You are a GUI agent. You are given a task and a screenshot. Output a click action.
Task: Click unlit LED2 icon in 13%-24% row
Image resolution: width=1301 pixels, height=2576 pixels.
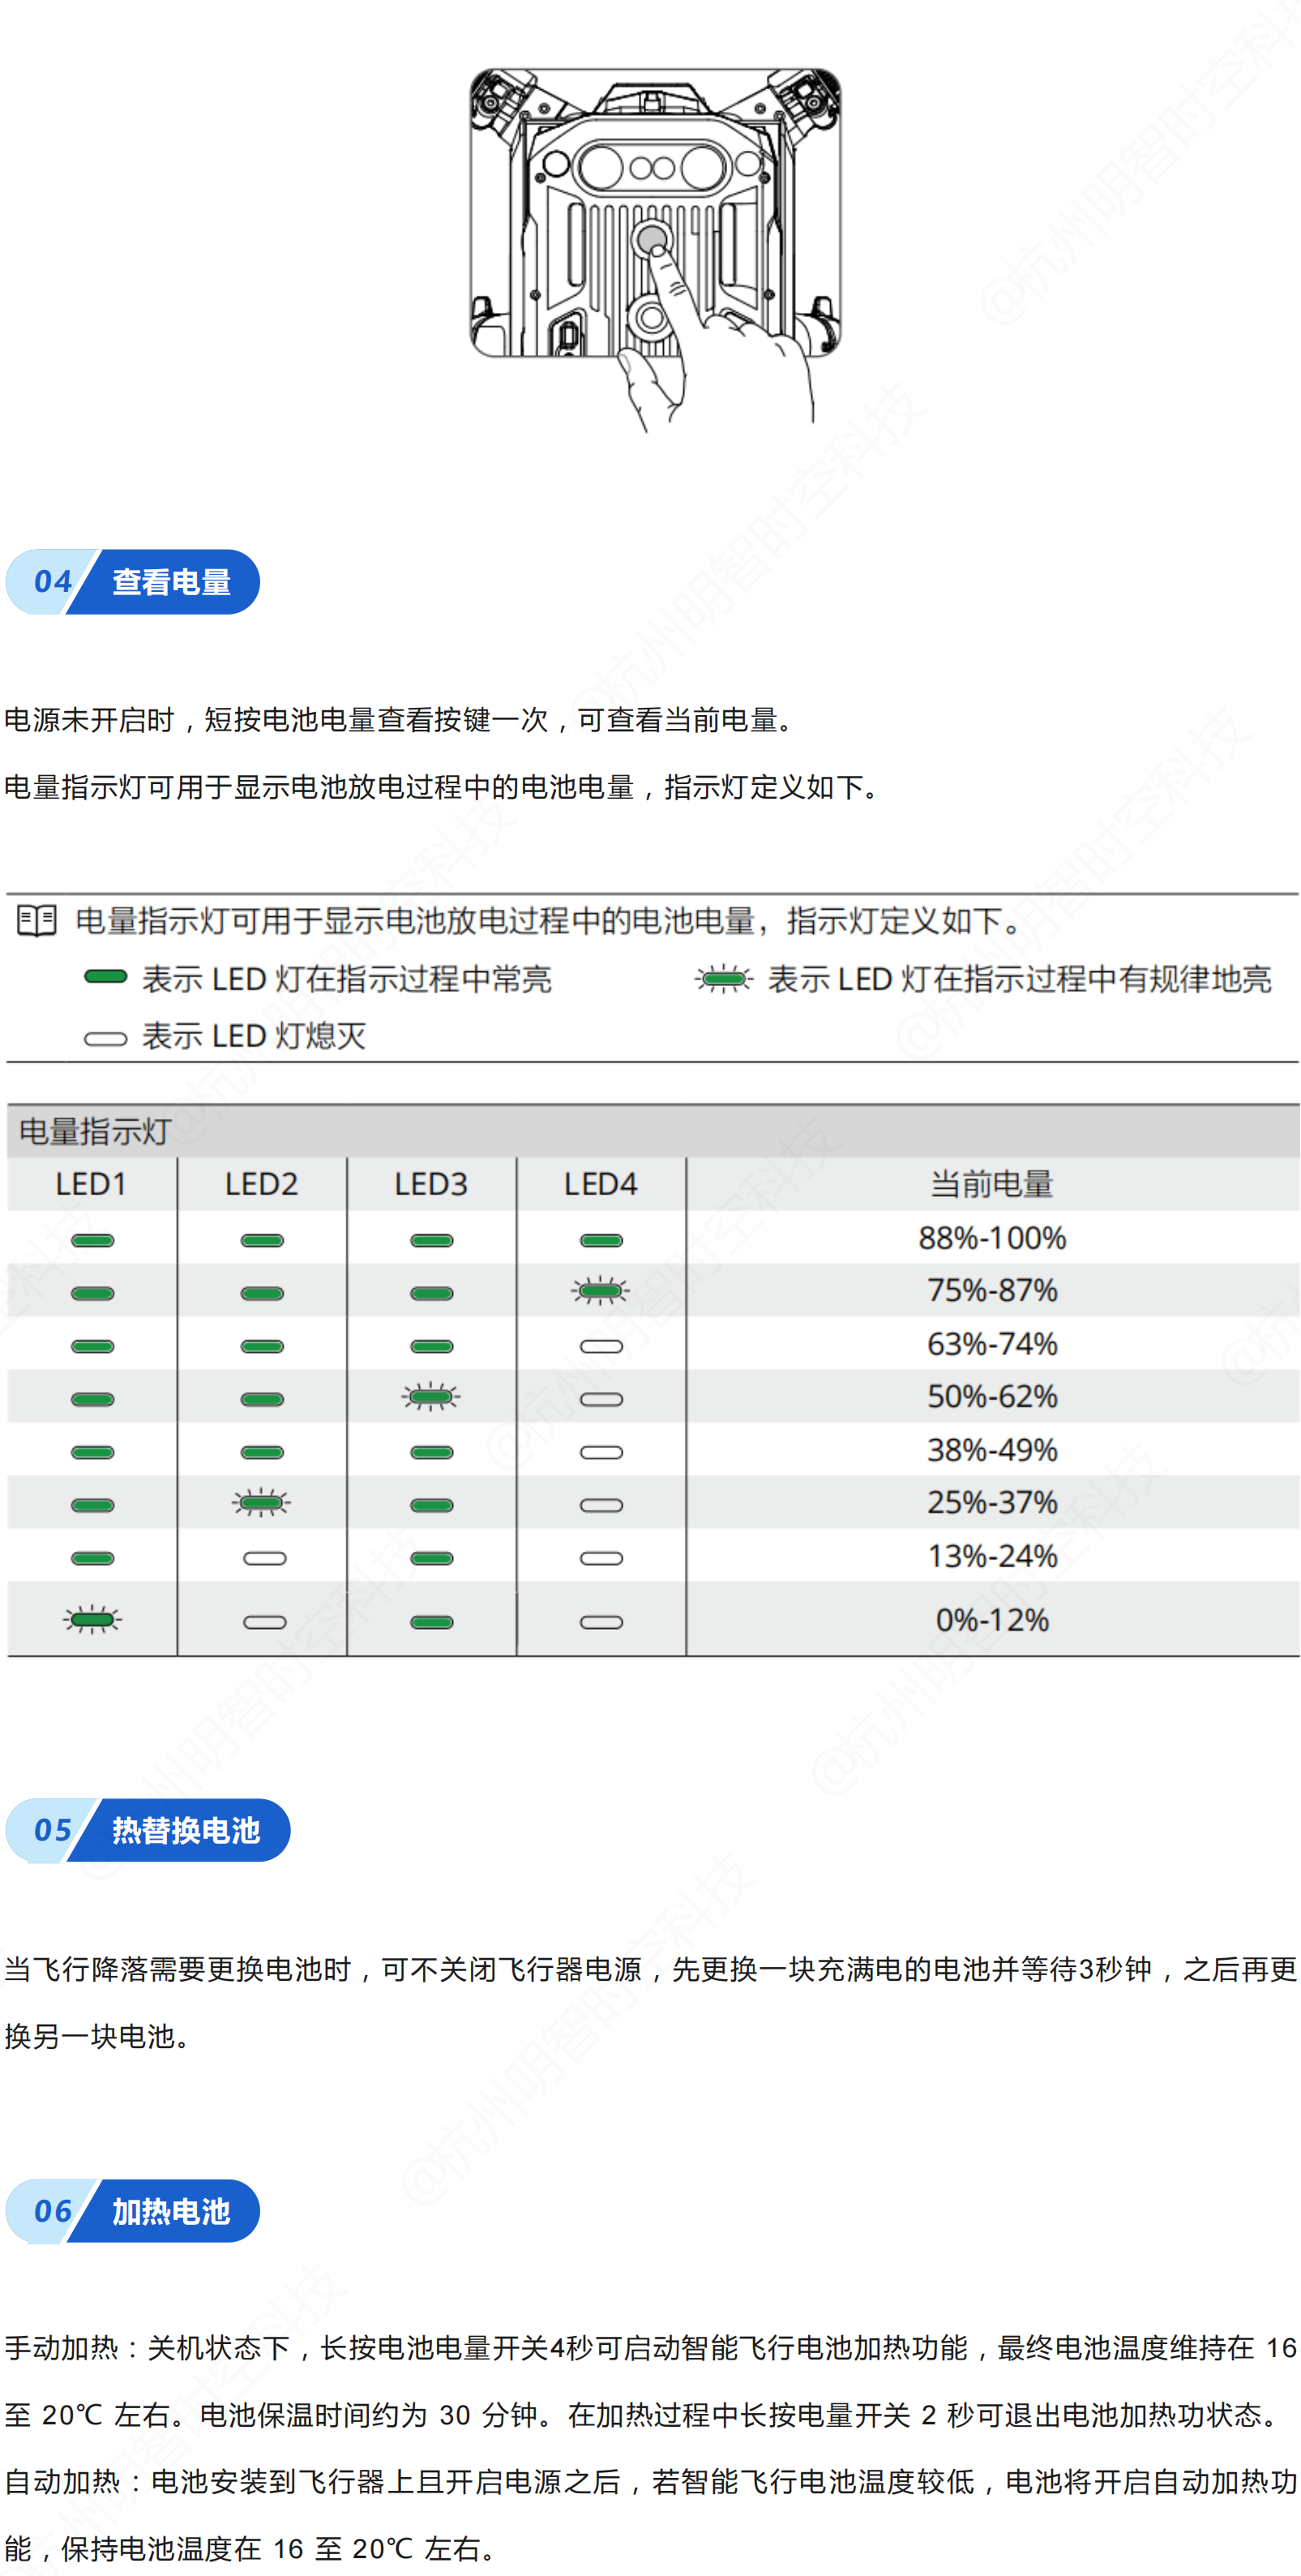tap(265, 1558)
